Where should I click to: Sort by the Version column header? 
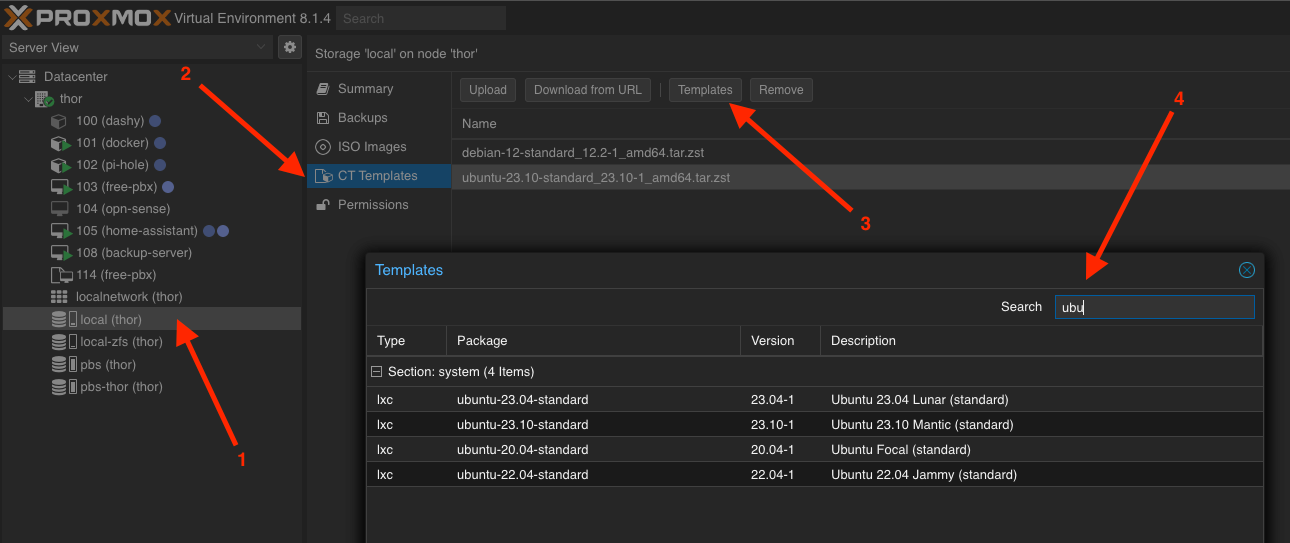(772, 341)
